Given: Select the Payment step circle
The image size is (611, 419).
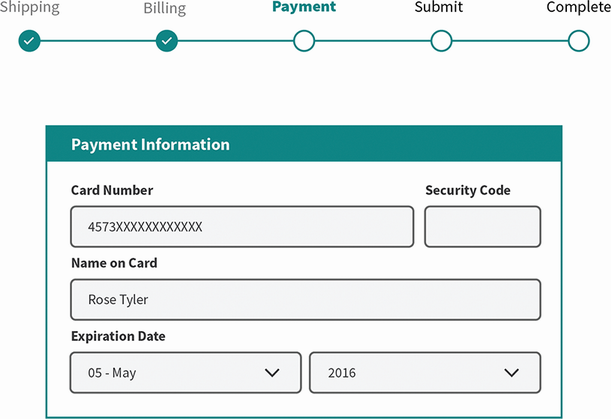Looking at the screenshot, I should pyautogui.click(x=304, y=41).
